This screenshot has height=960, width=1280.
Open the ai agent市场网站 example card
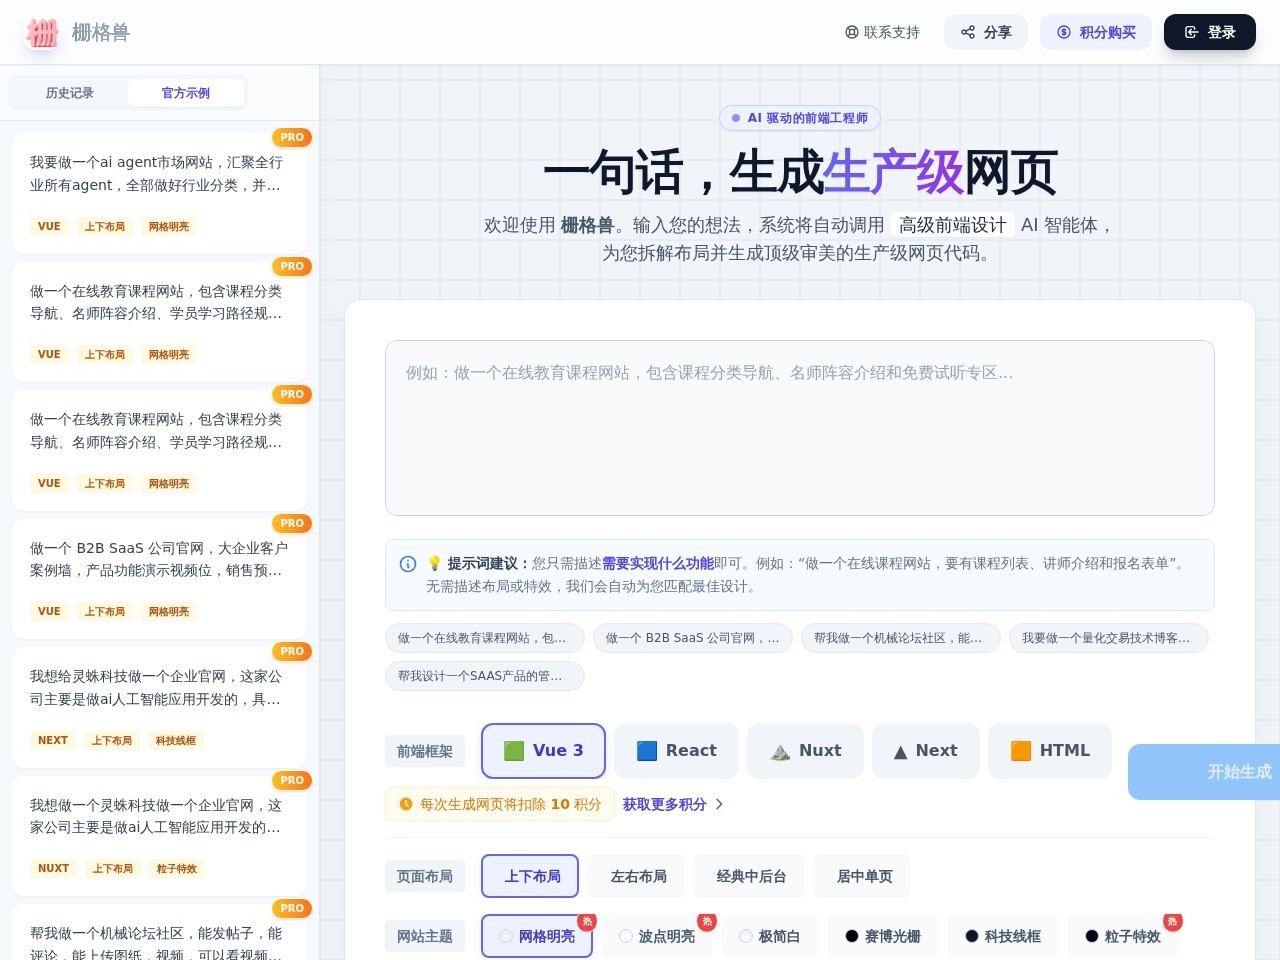click(159, 193)
